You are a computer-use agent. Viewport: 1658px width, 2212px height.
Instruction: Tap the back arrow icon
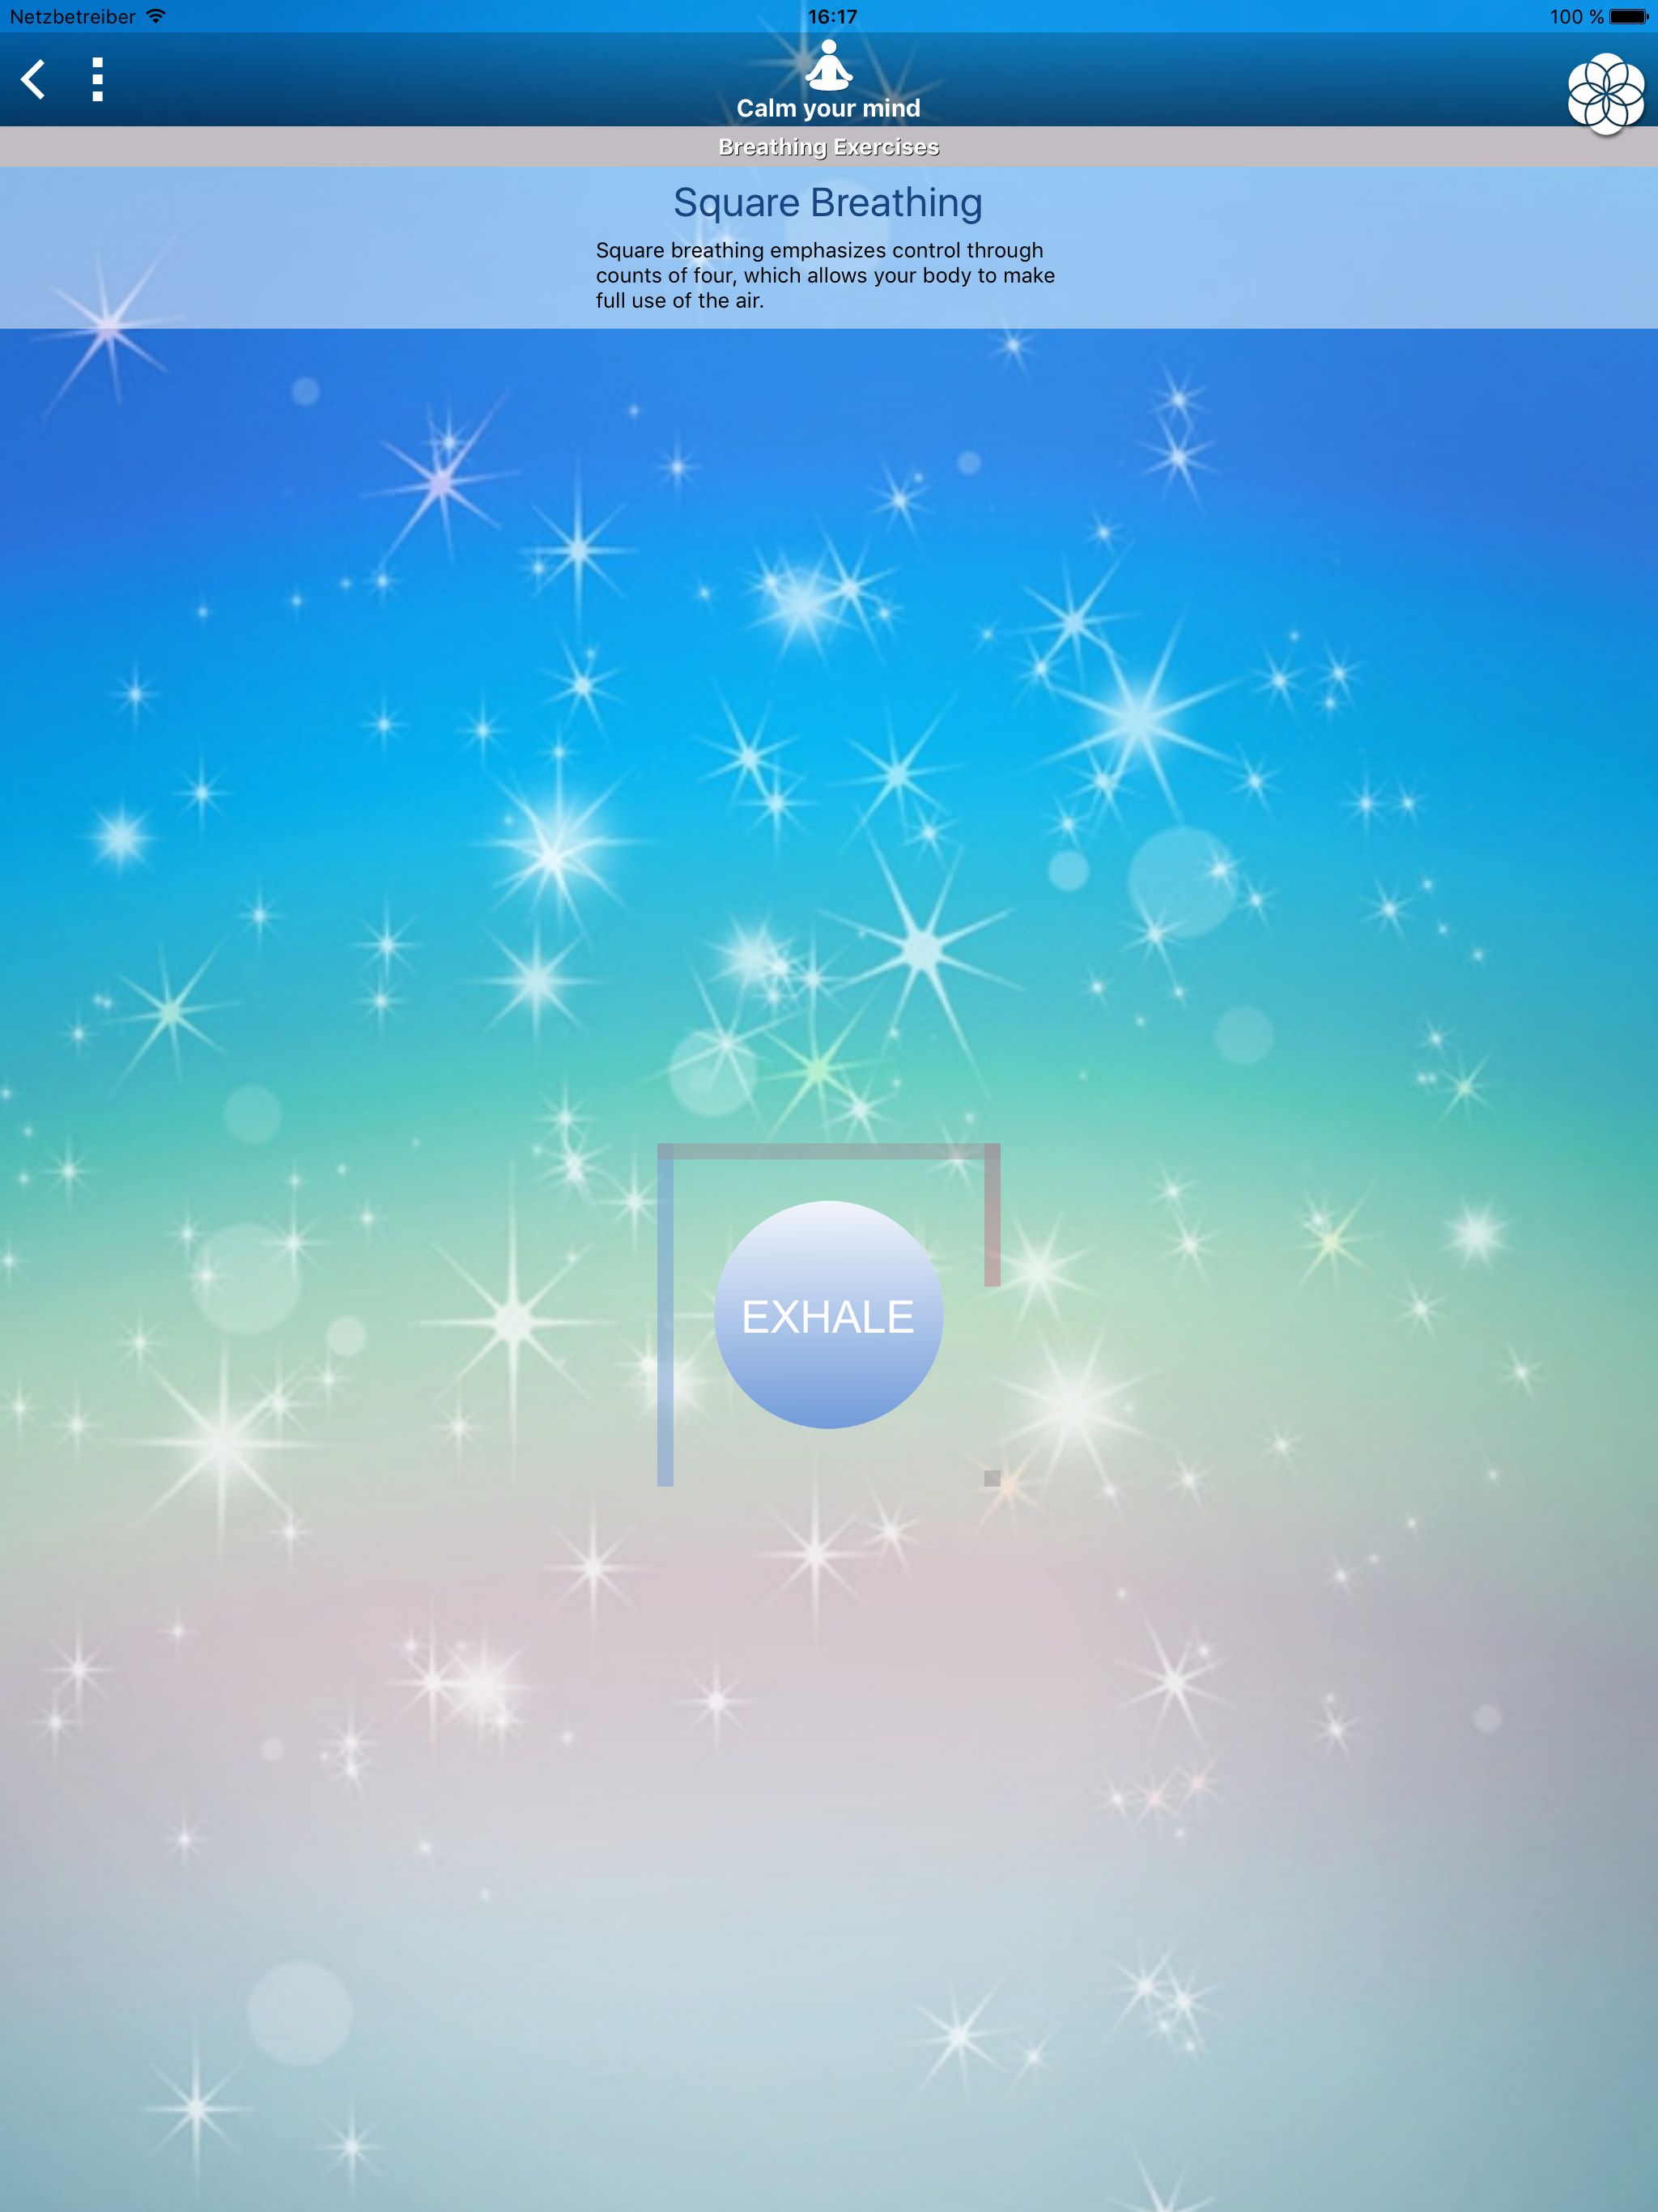[34, 80]
